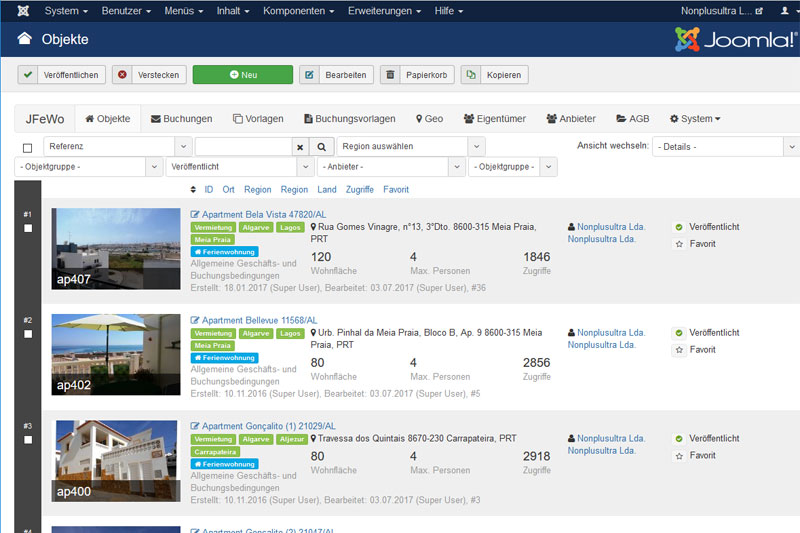Click the Joomla logo icon in top menu
The height and width of the screenshot is (533, 800).
click(x=23, y=11)
